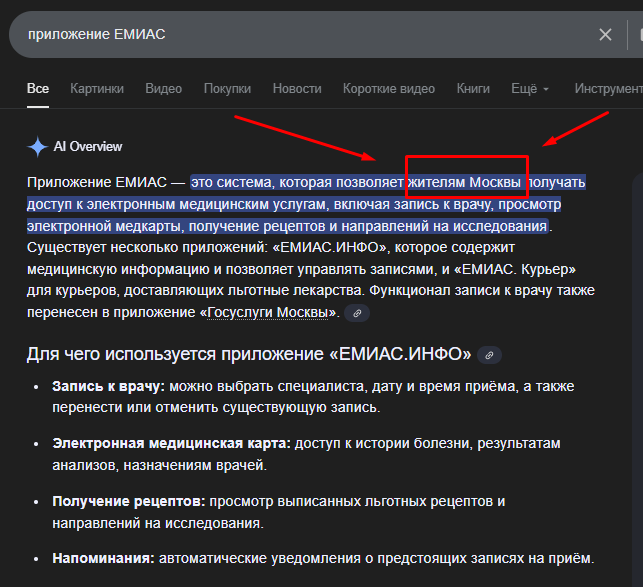Expand the «Ещё» dropdown menu
The image size is (643, 587).
[530, 89]
